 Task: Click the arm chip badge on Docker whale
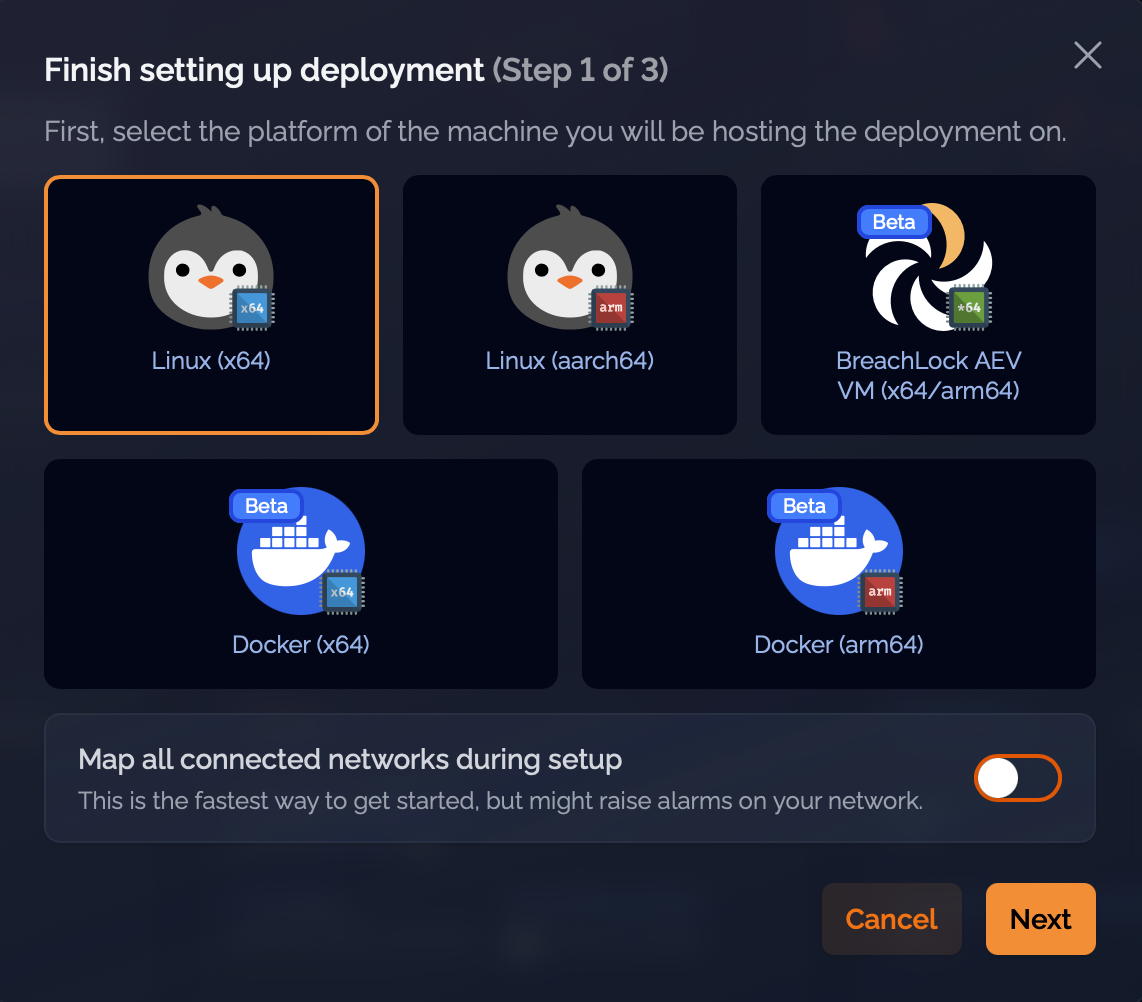click(x=880, y=592)
